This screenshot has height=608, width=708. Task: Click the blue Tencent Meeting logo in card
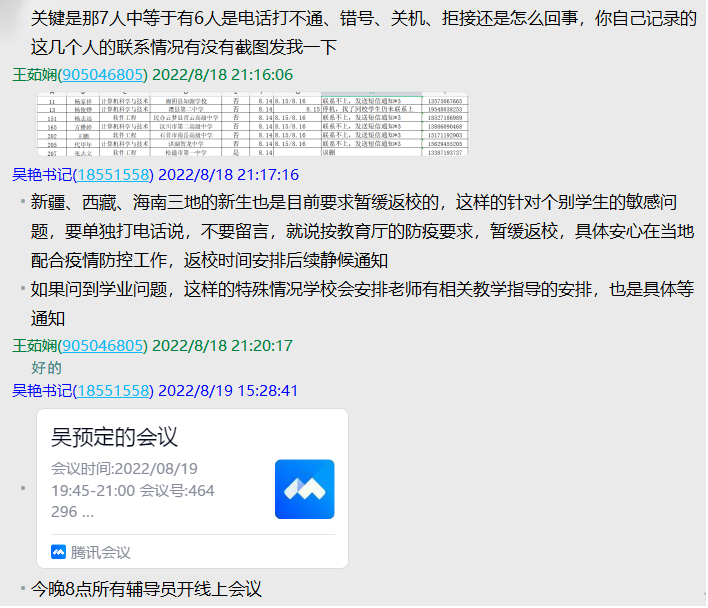click(304, 489)
